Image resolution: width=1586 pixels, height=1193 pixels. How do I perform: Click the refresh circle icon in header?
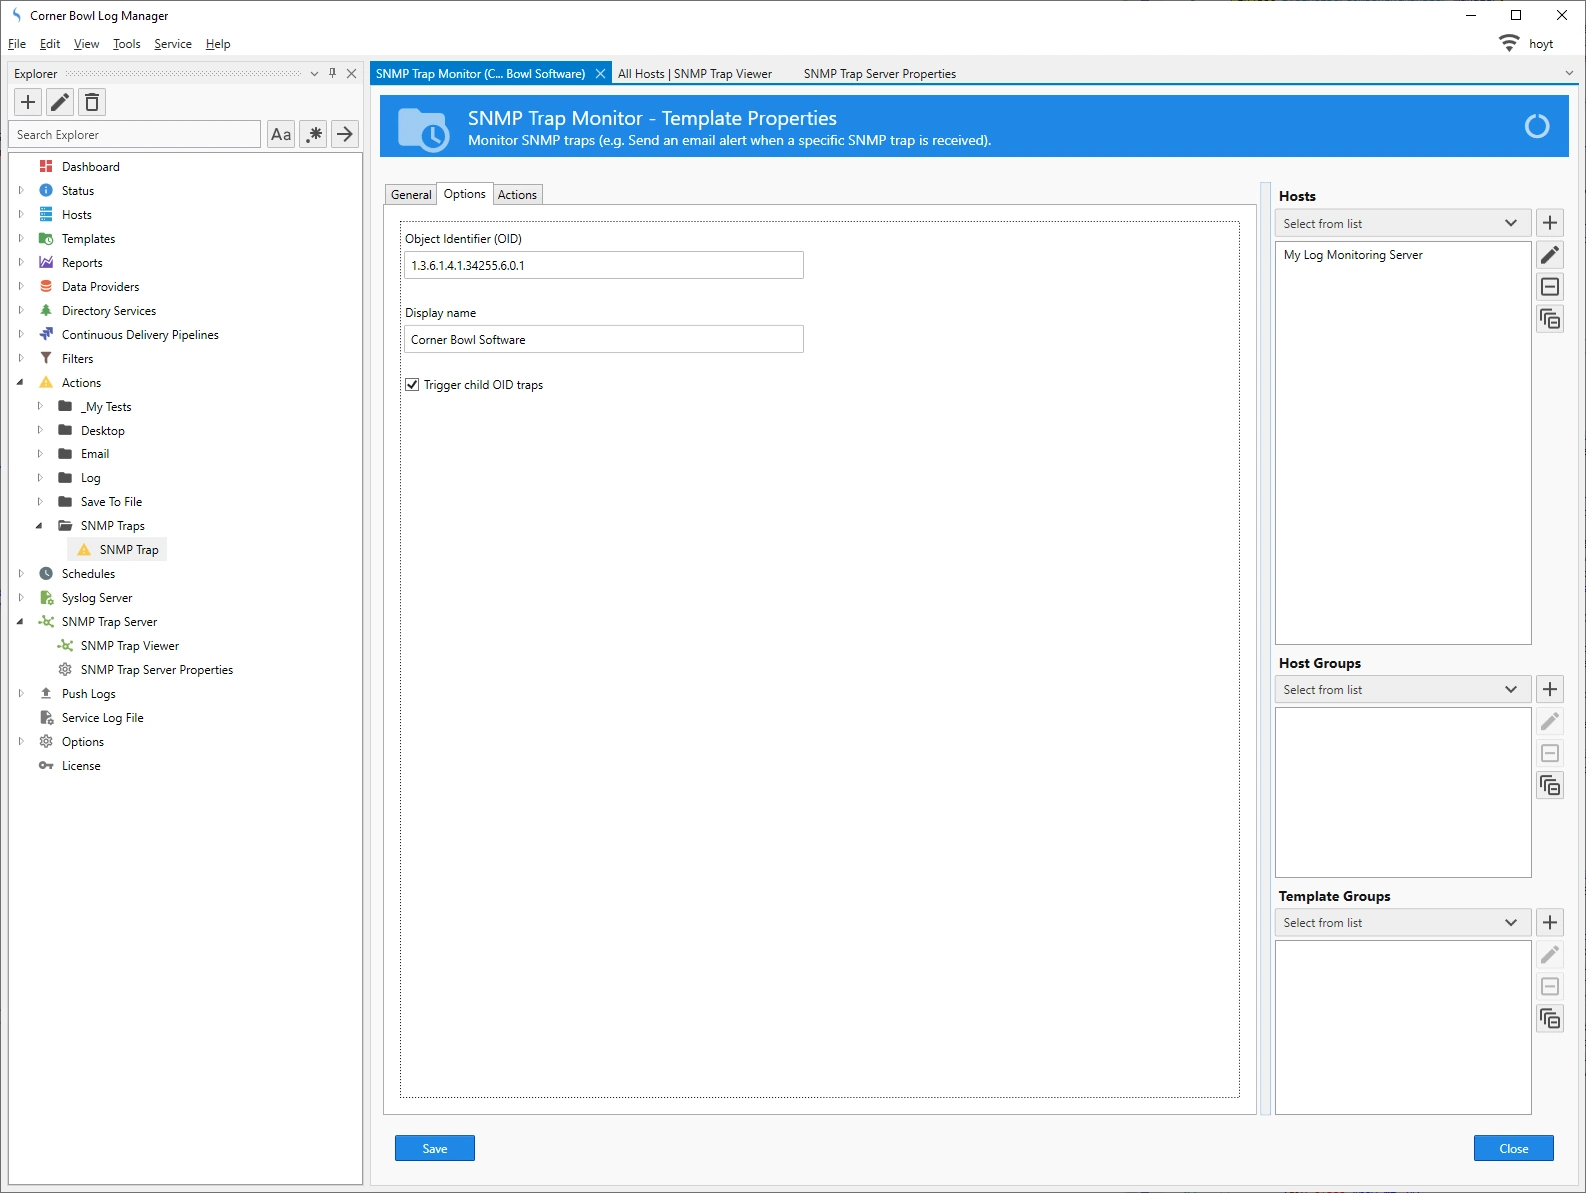(1537, 126)
